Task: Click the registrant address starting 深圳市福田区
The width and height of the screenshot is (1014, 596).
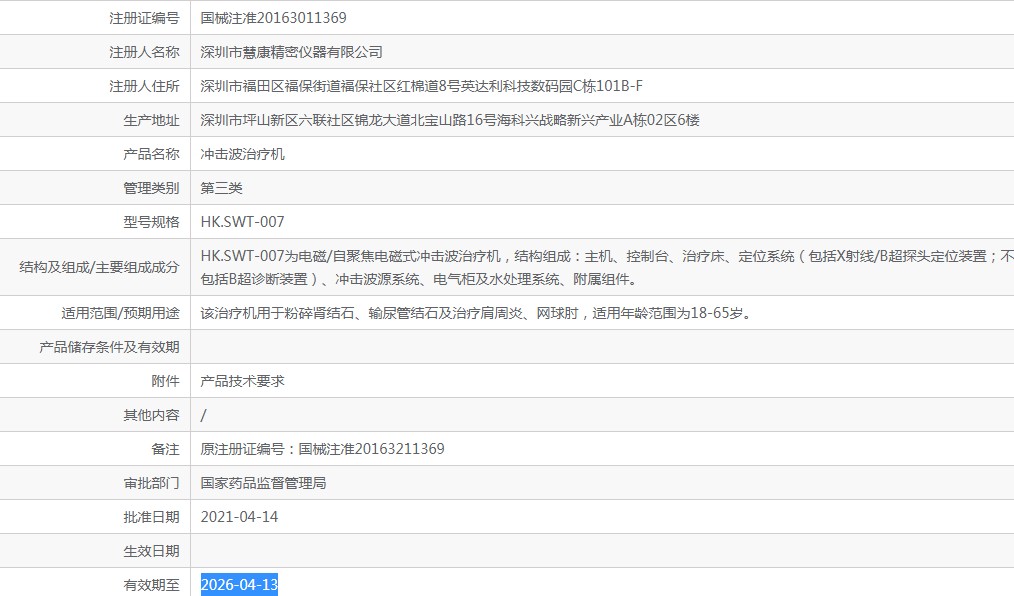Action: point(422,86)
